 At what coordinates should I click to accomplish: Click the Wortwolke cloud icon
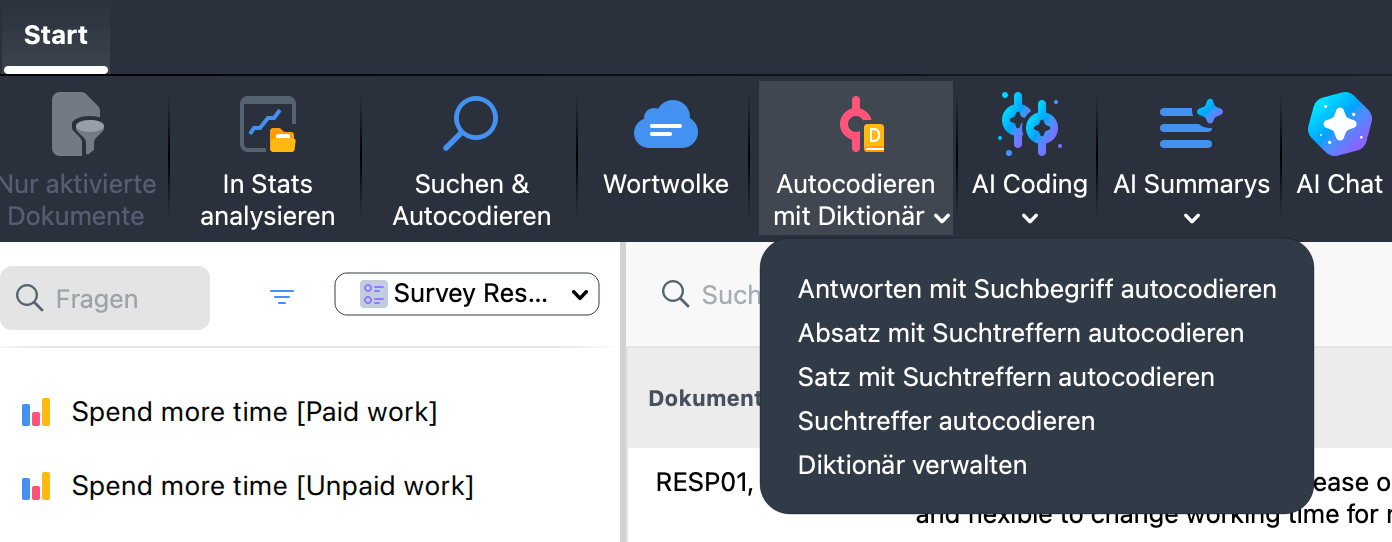tap(666, 126)
